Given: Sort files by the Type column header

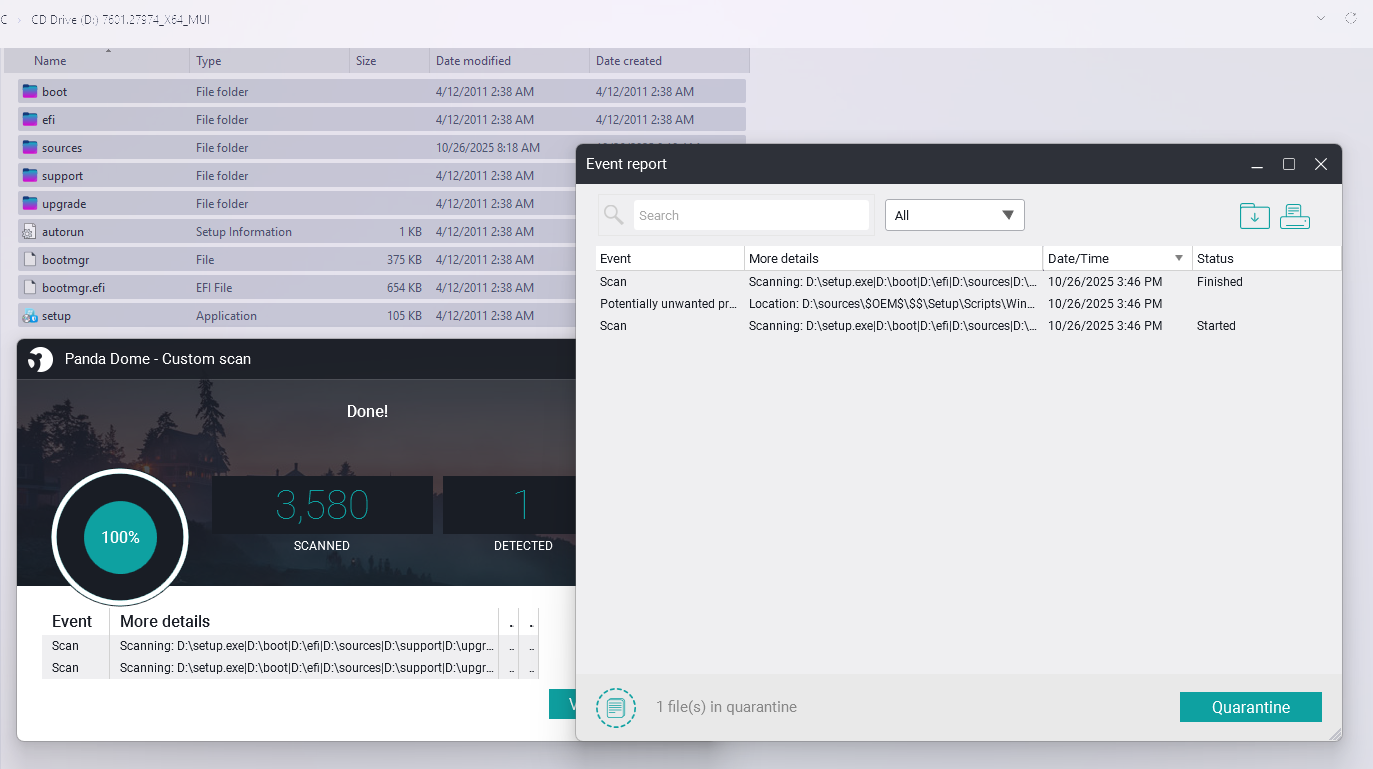Looking at the screenshot, I should [x=270, y=61].
